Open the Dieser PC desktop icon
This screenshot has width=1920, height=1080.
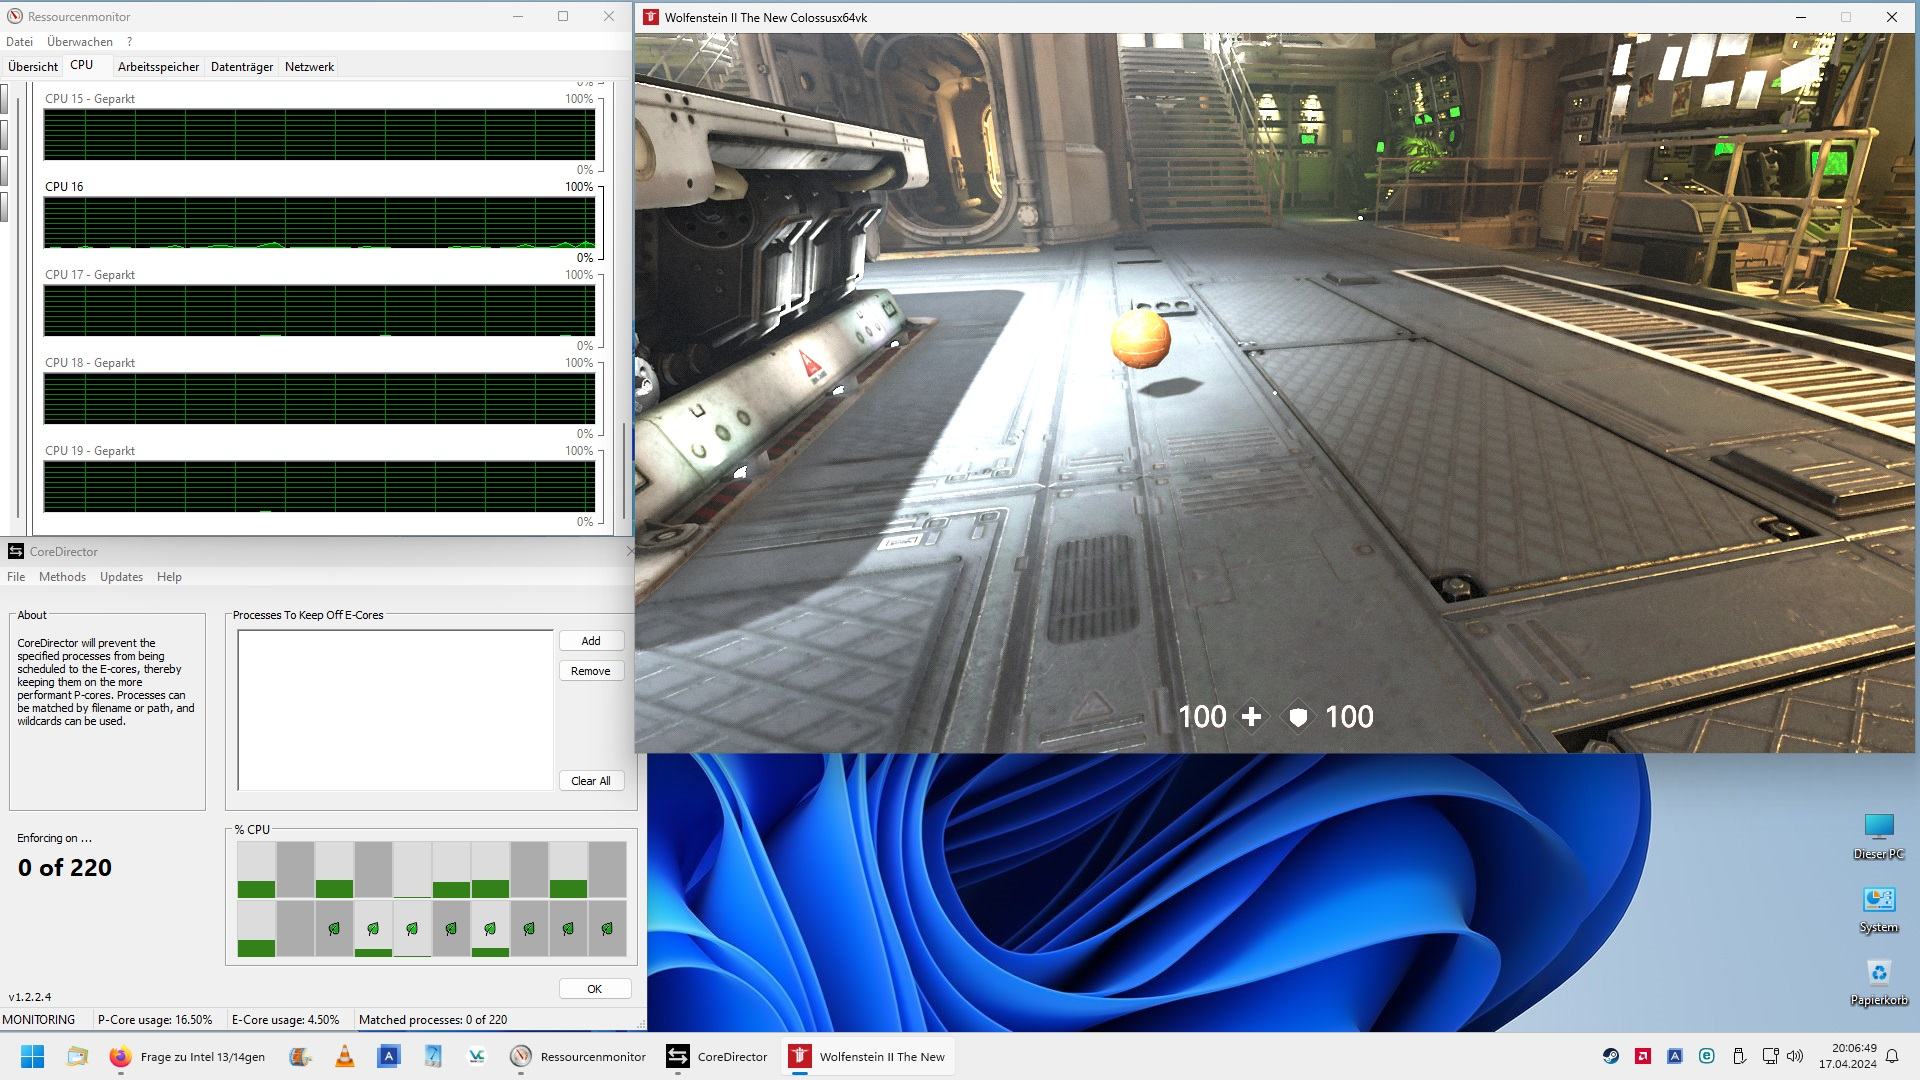click(1878, 835)
